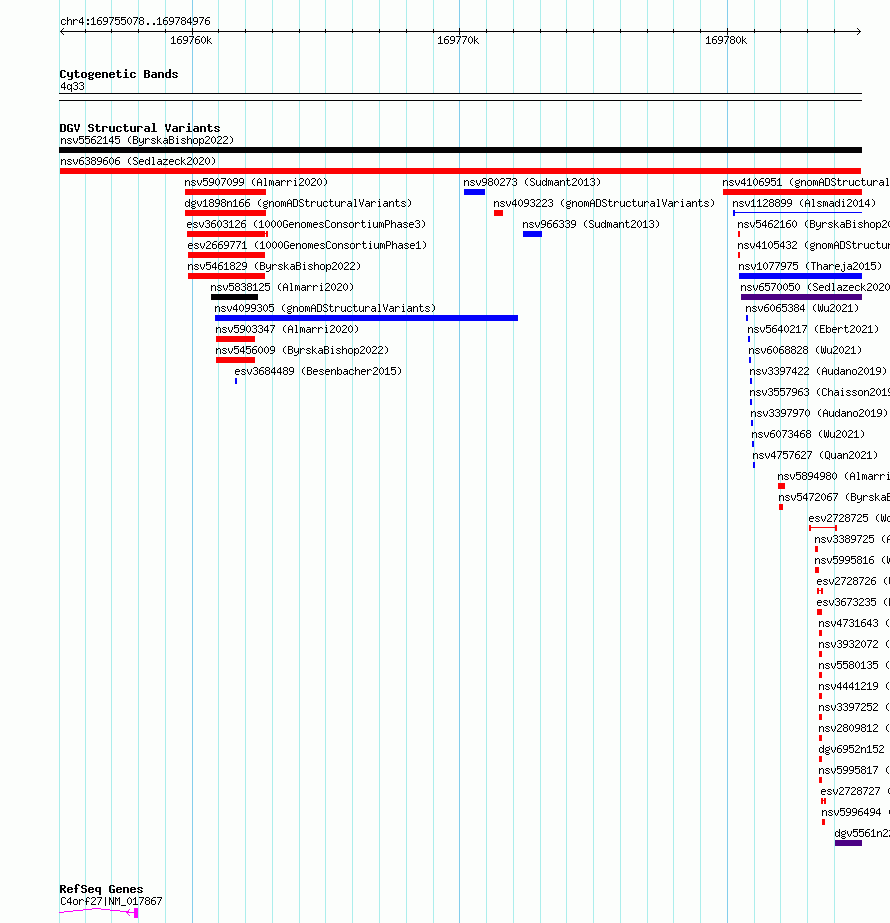Select nsv5894980 variant label
This screenshot has width=890, height=923.
[x=833, y=477]
